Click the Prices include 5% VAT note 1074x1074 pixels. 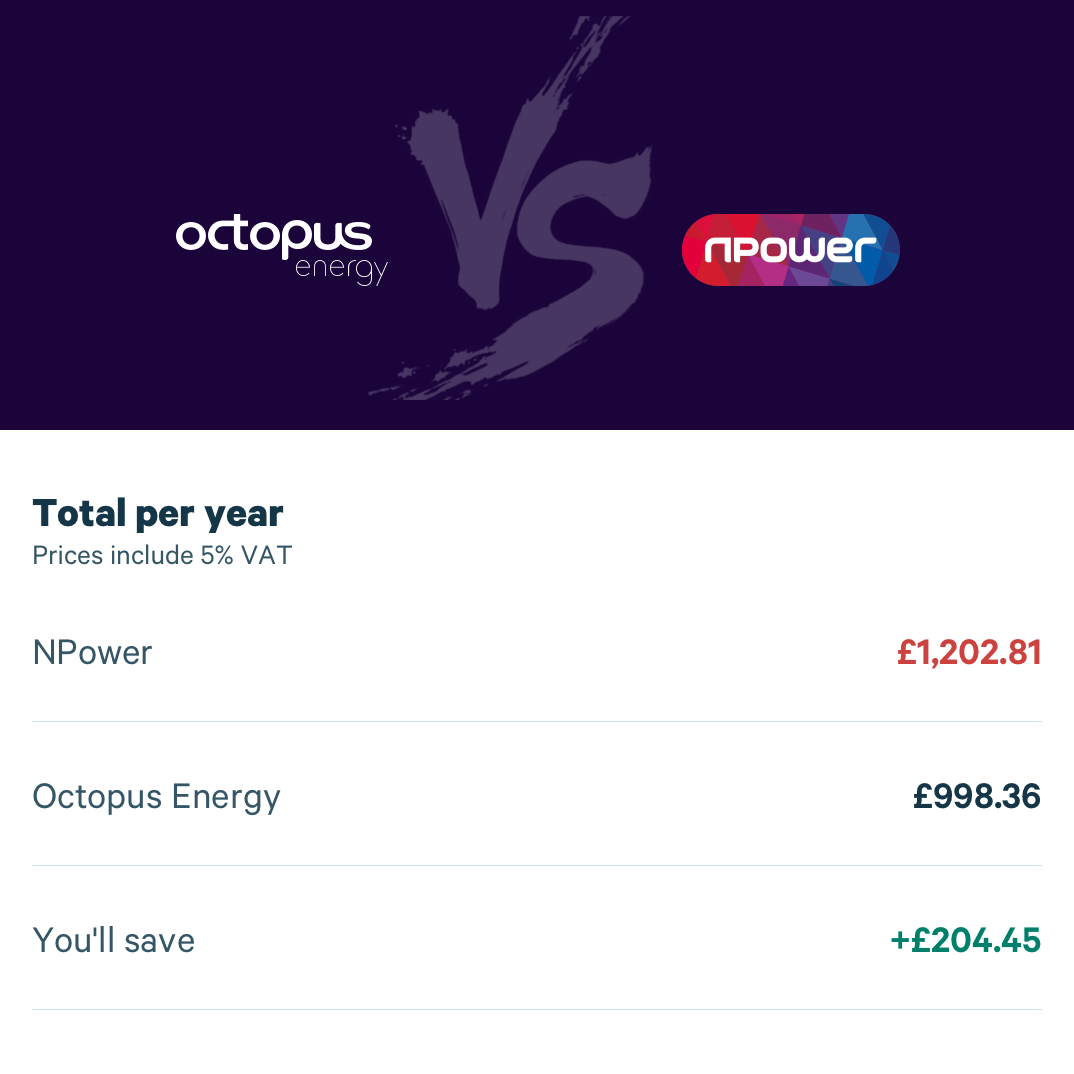[162, 555]
